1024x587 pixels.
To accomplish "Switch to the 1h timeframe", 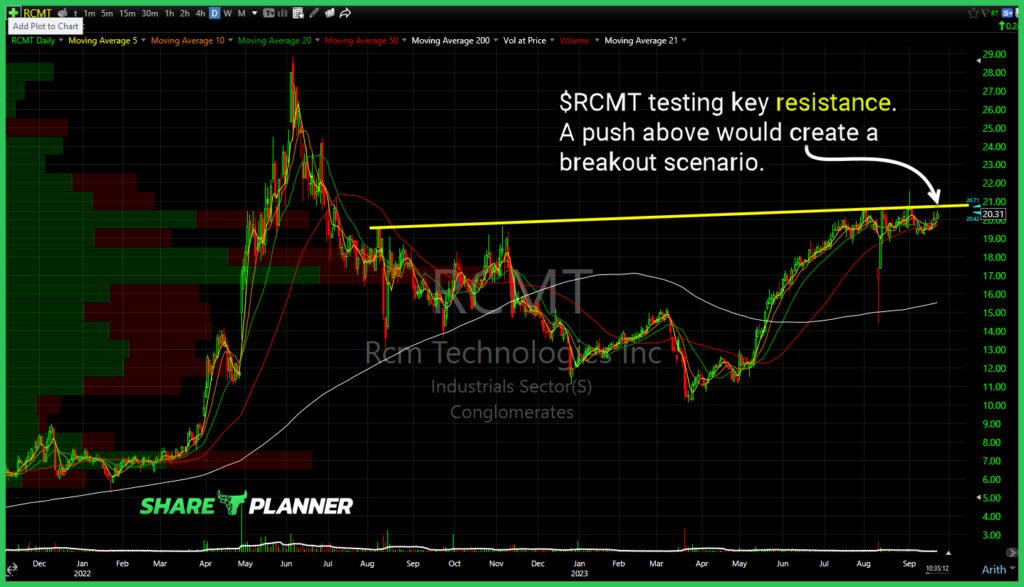I will pyautogui.click(x=170, y=14).
